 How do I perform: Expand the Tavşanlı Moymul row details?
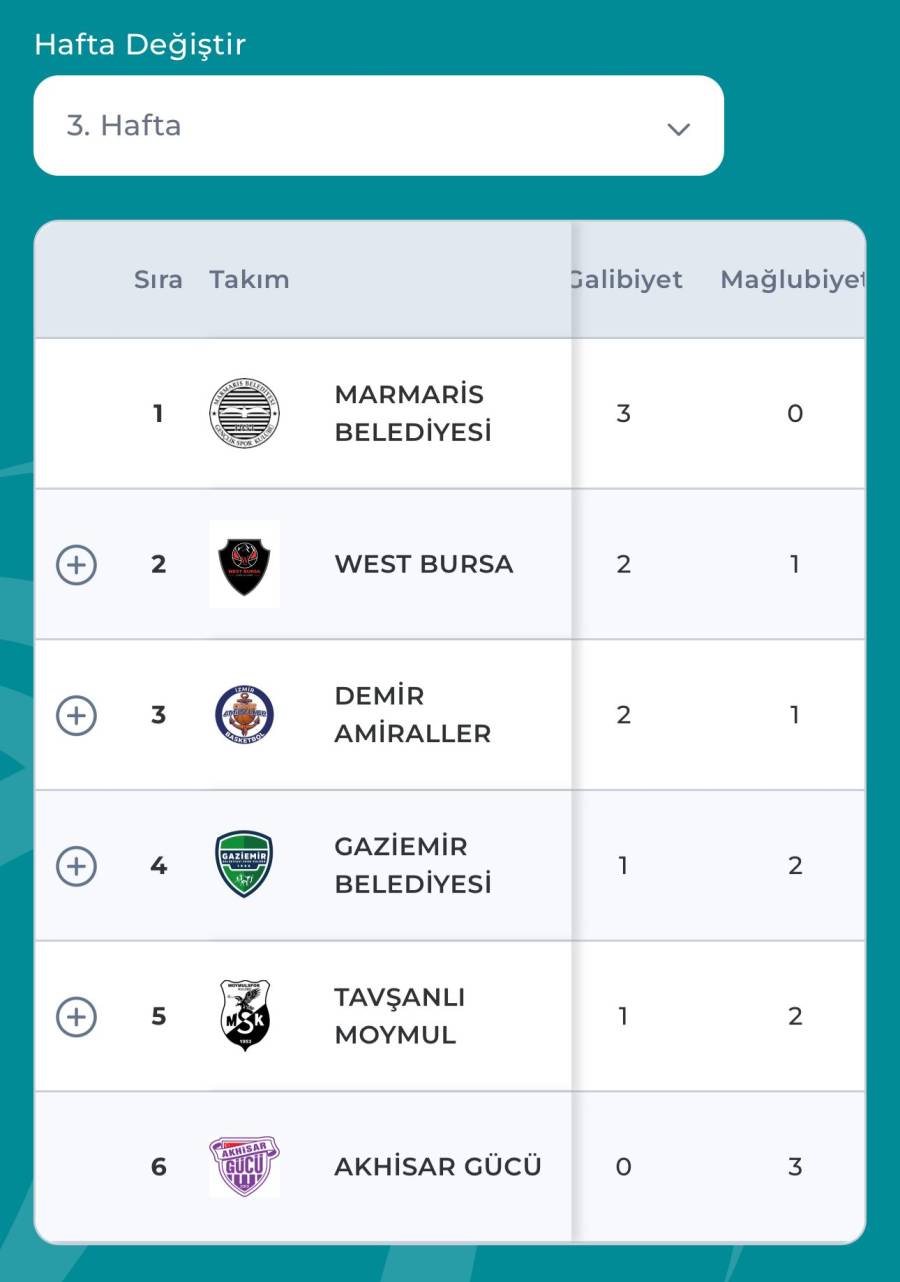click(x=76, y=1017)
